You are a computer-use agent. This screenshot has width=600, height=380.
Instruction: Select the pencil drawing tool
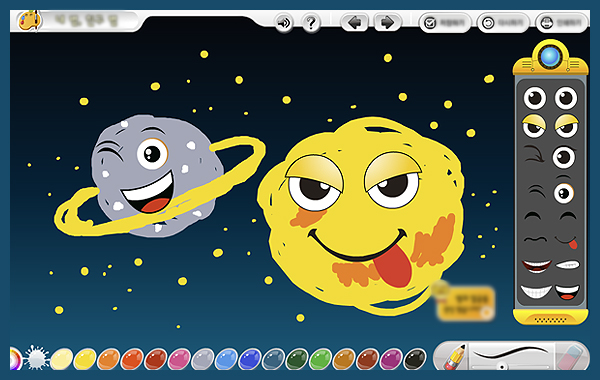[455, 357]
